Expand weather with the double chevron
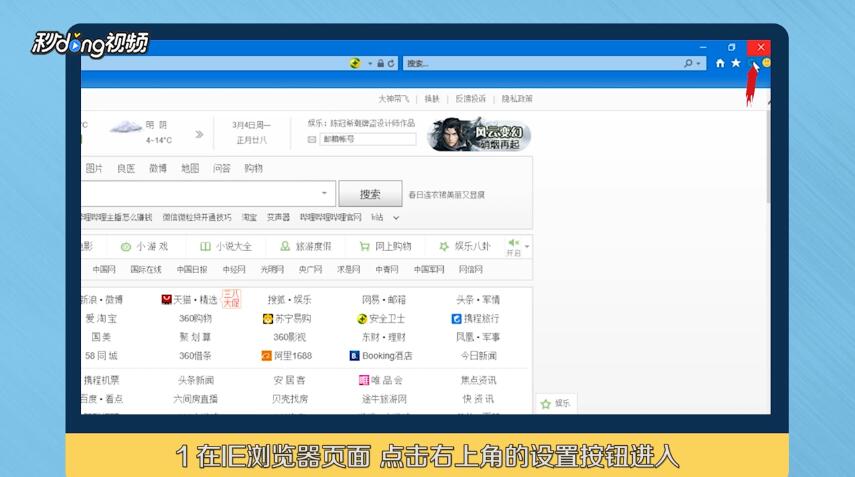855x477 pixels. [x=199, y=134]
